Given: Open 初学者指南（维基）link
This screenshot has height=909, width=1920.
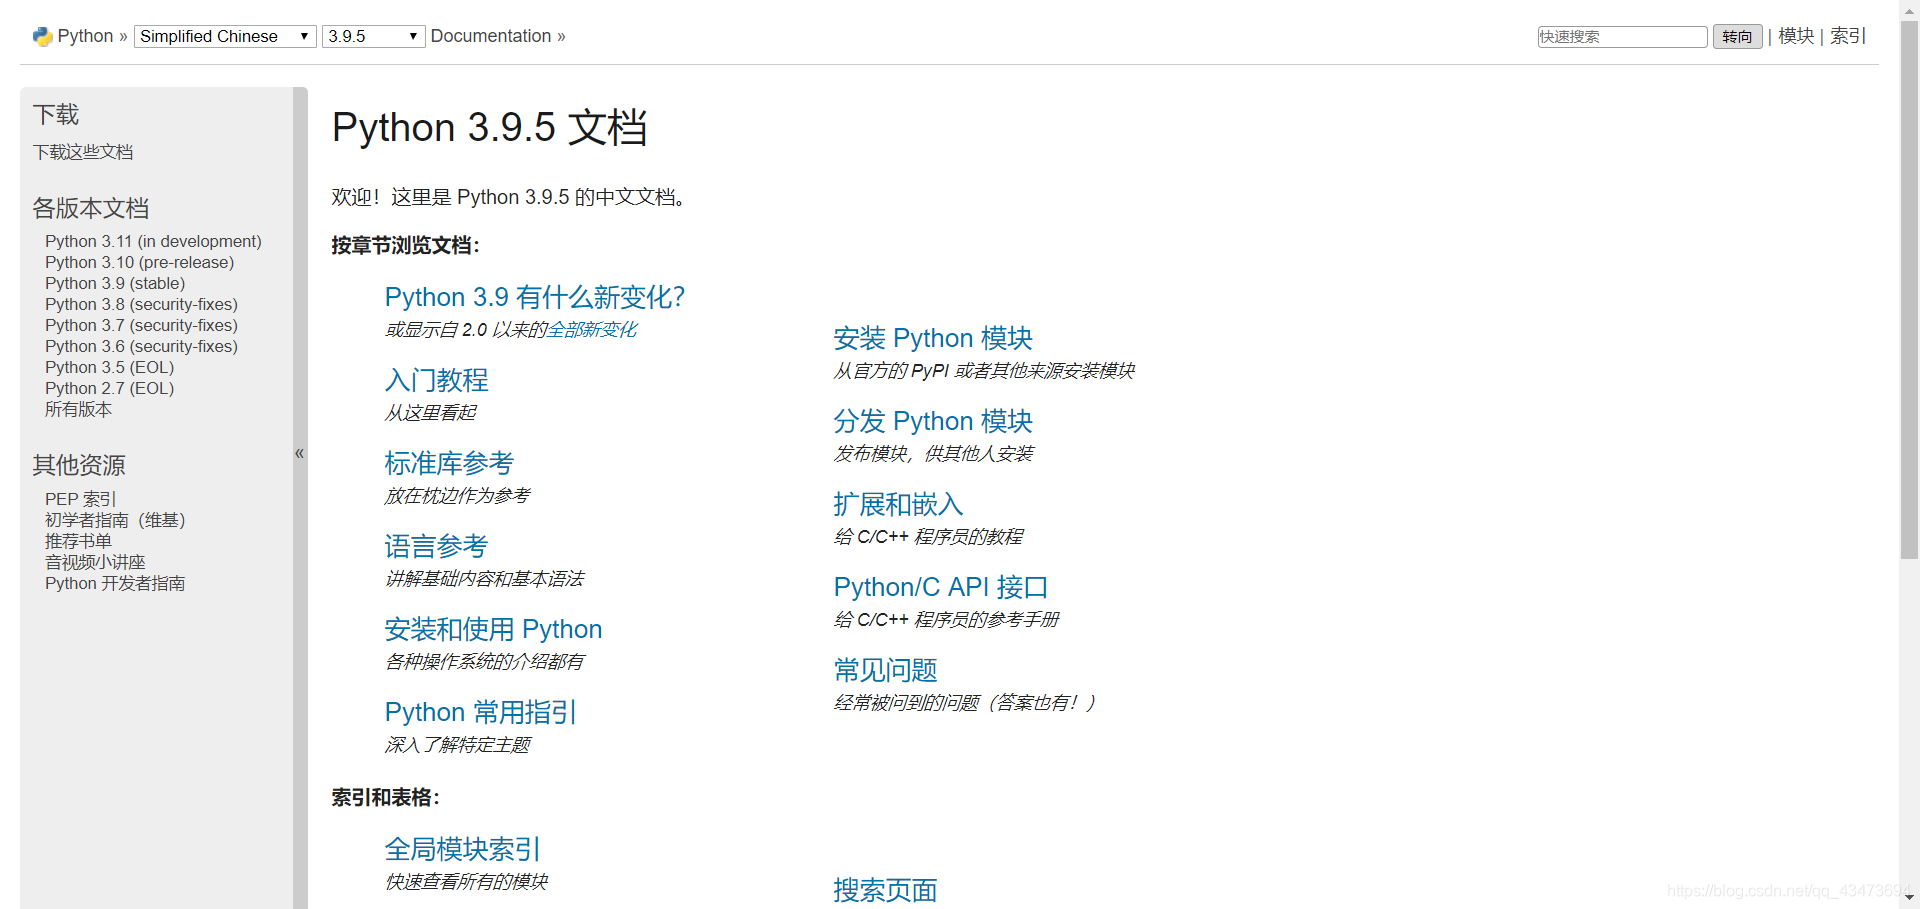Looking at the screenshot, I should [115, 520].
